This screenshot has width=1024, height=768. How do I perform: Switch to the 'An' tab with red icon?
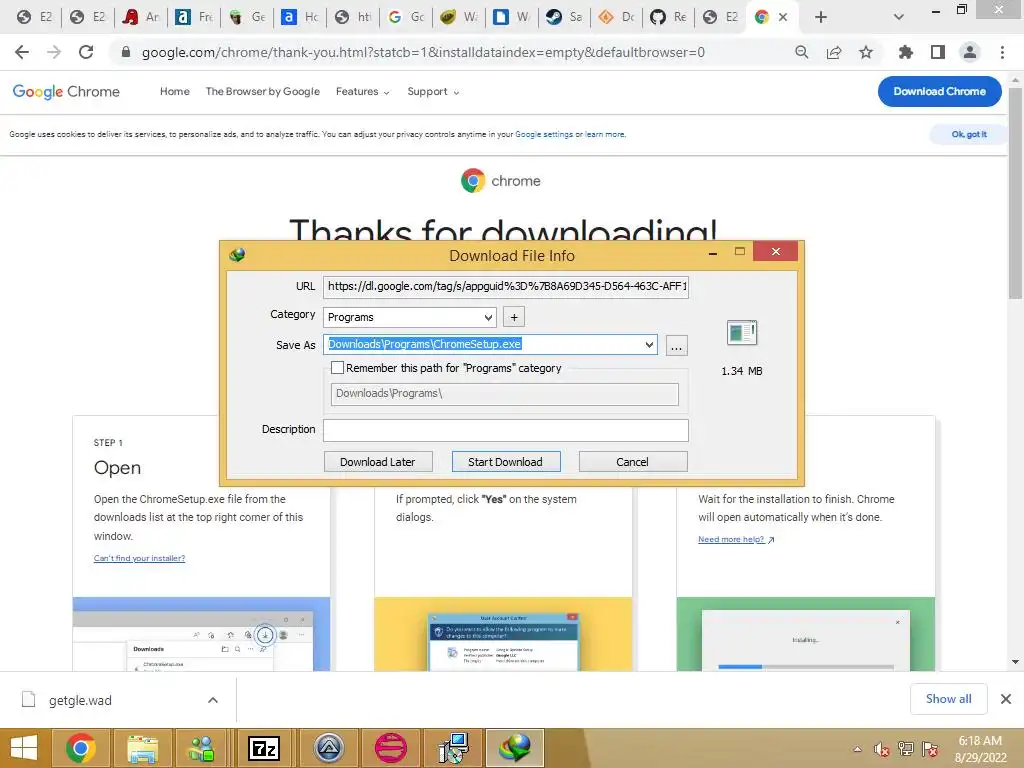(x=140, y=17)
